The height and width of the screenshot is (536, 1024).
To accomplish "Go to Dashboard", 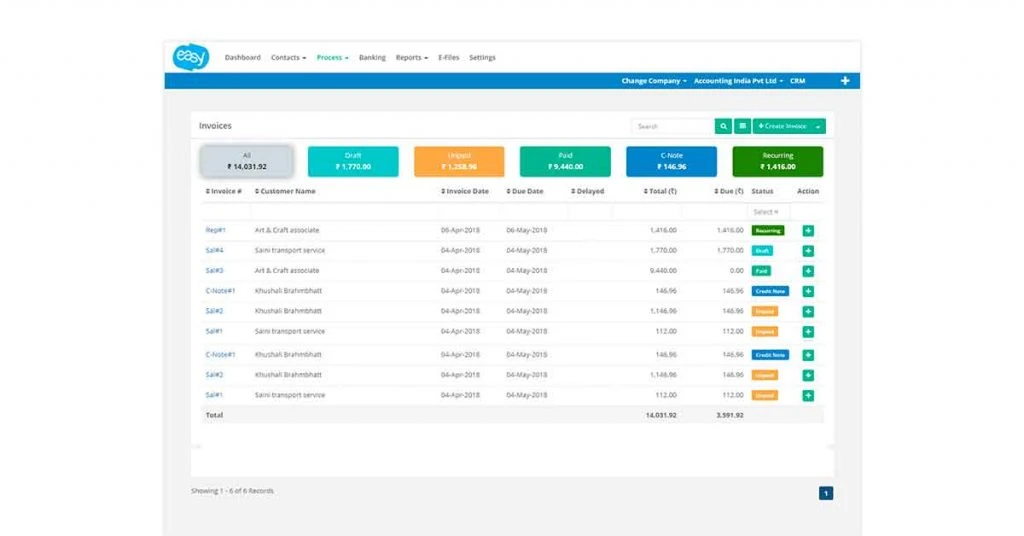I will coord(242,57).
